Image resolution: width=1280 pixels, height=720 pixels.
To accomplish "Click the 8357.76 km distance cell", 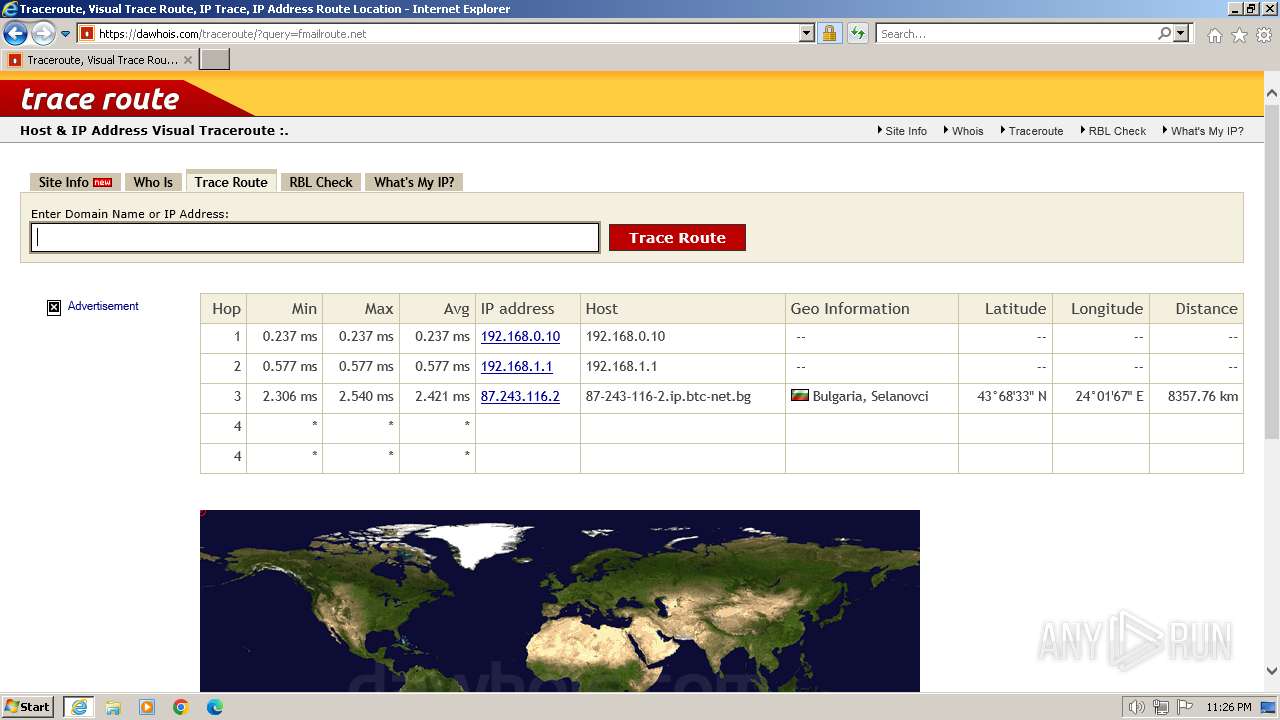I will (1197, 397).
